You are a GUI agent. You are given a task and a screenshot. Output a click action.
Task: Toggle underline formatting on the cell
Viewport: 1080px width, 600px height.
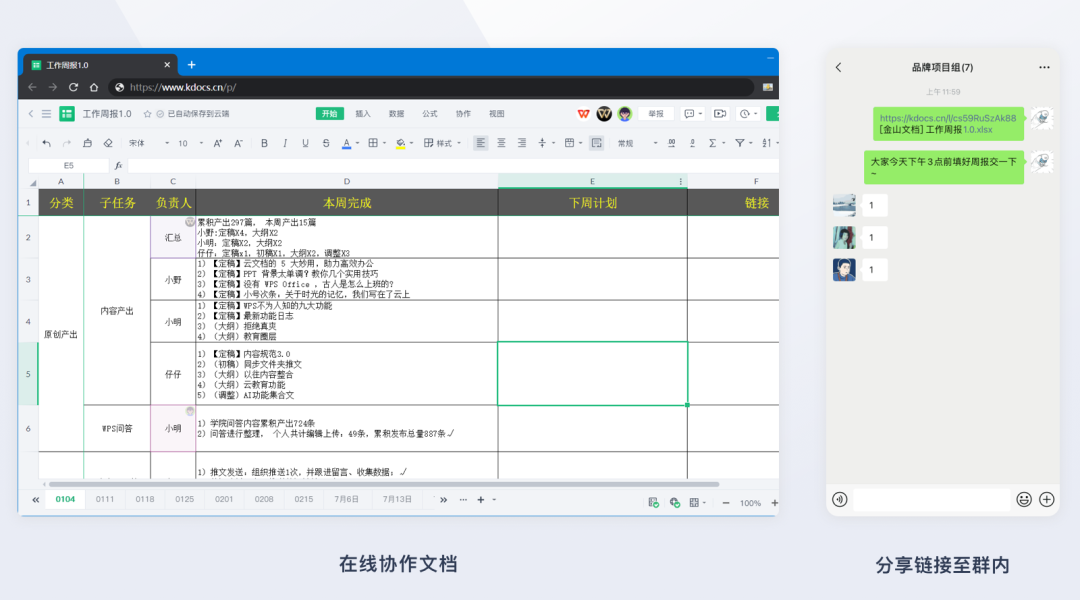click(x=305, y=143)
